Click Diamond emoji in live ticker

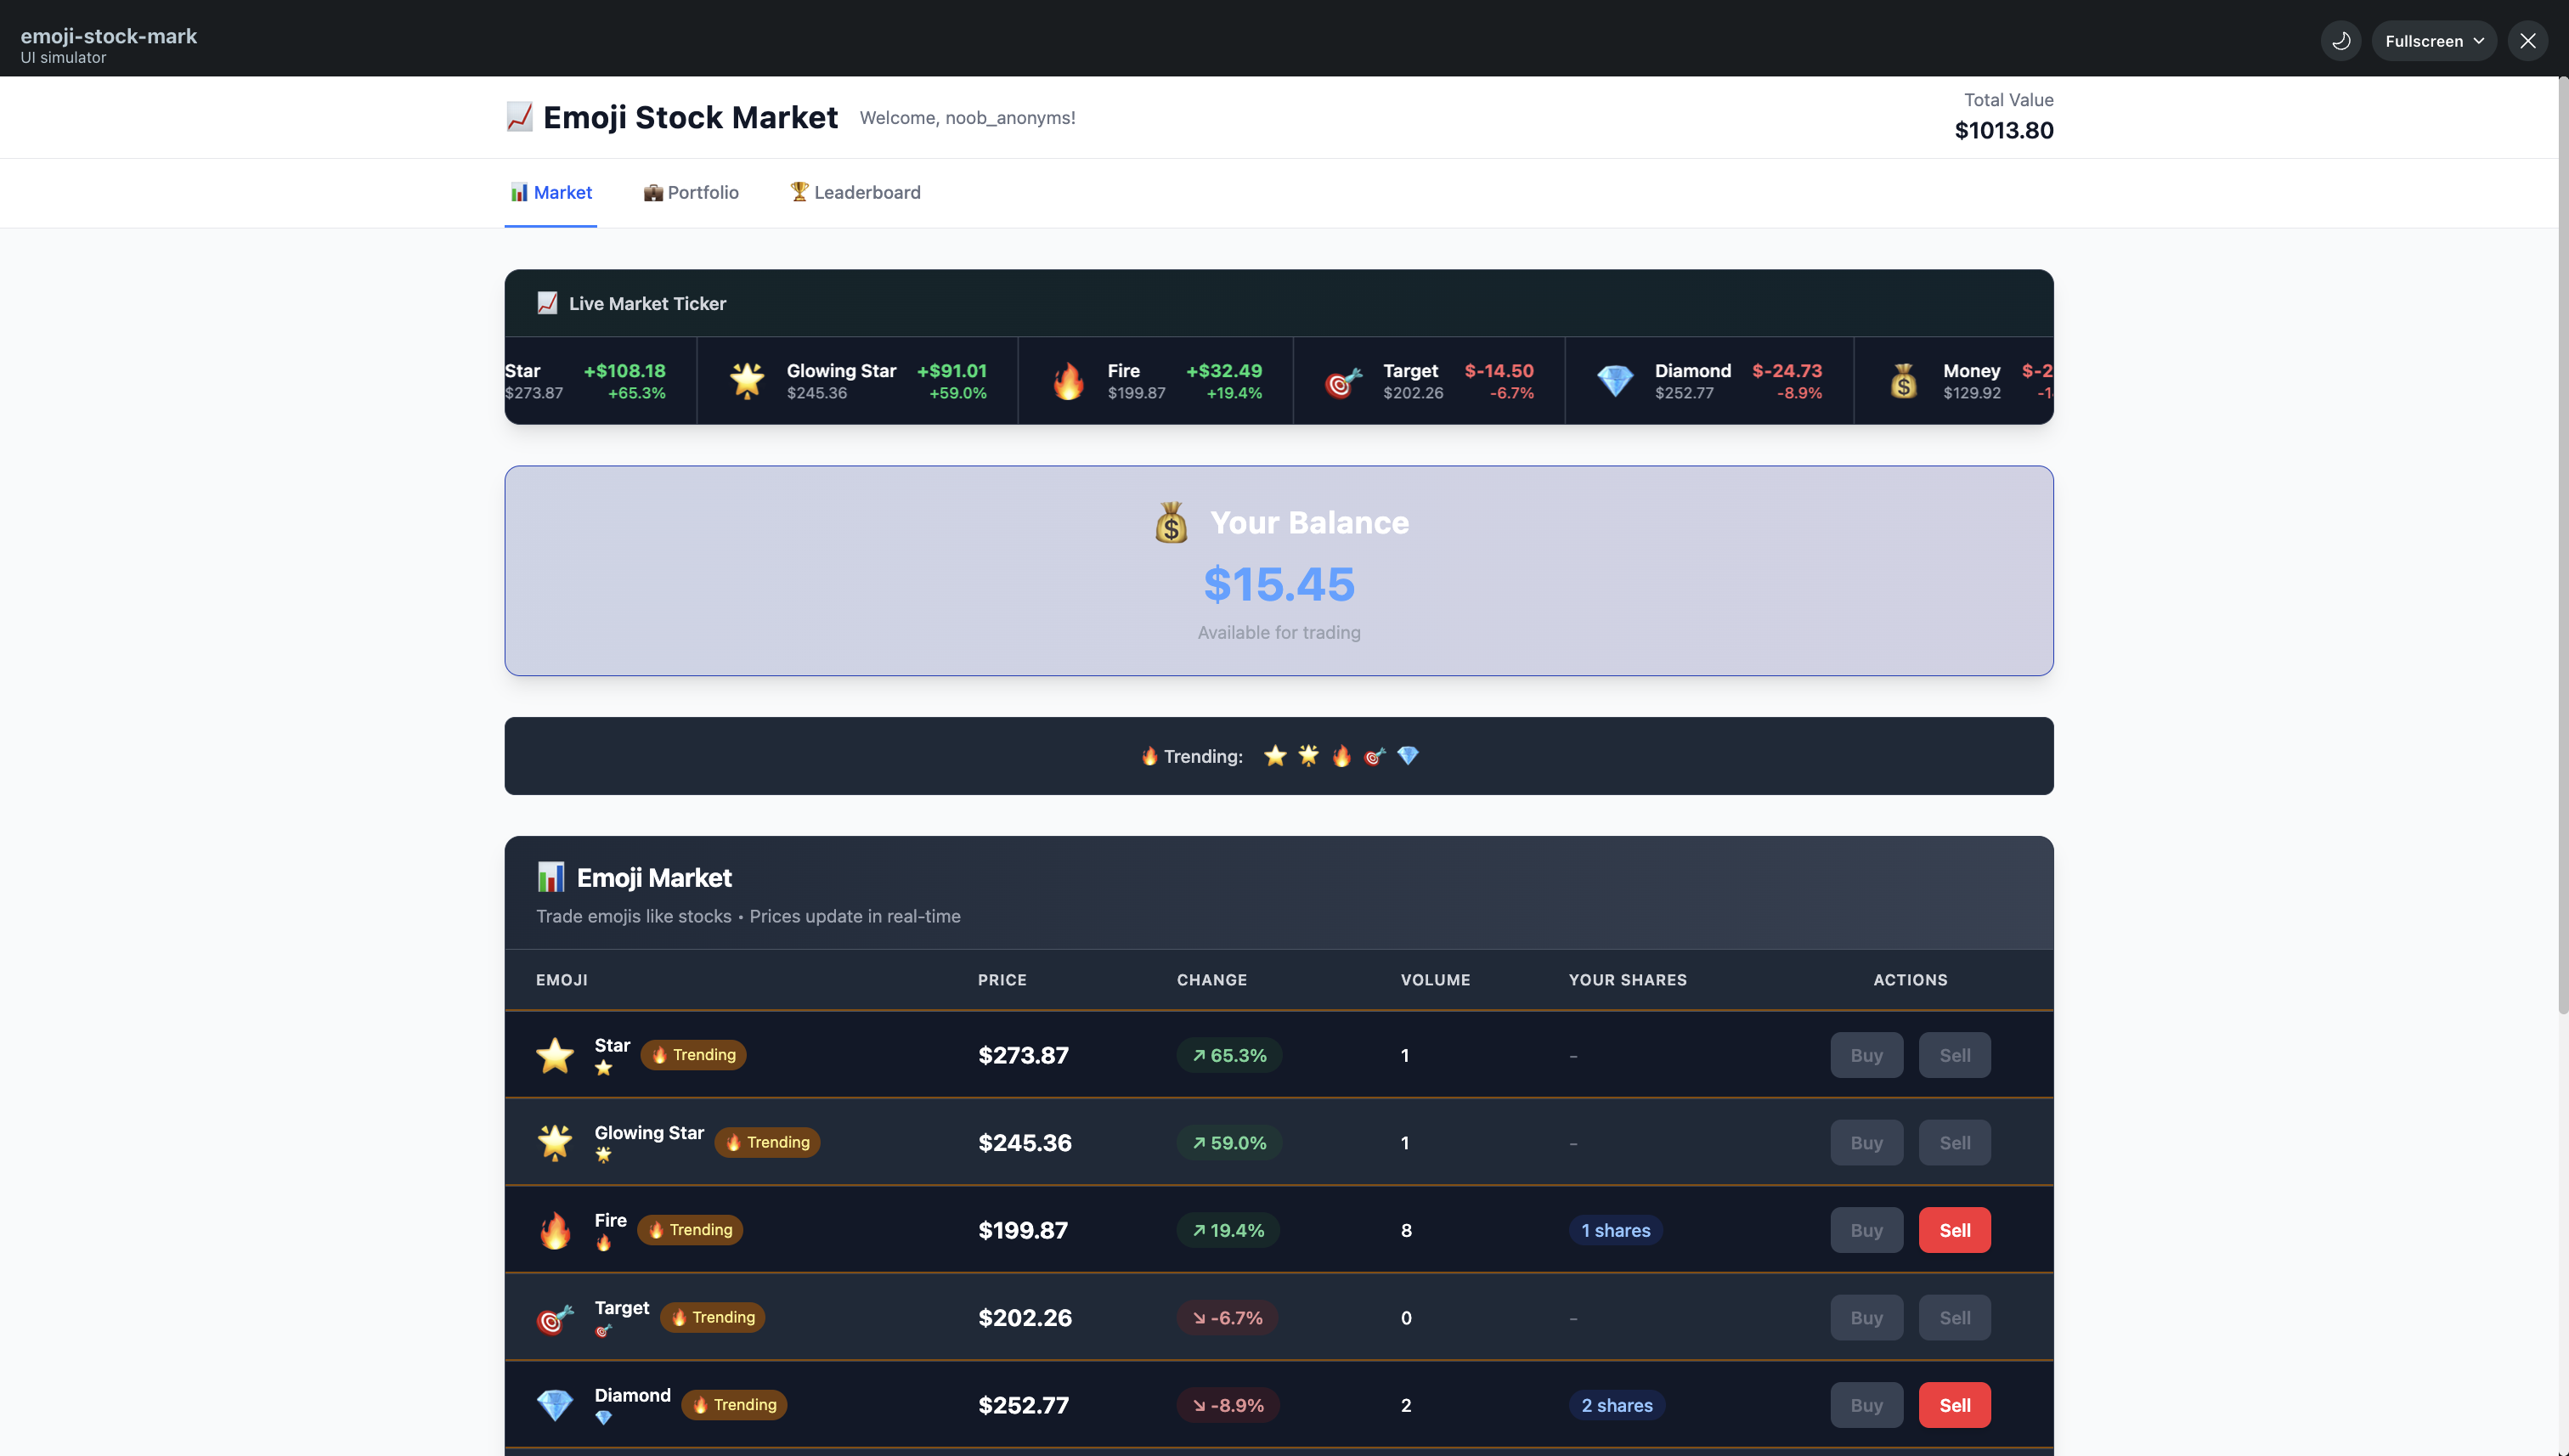pyautogui.click(x=1614, y=381)
